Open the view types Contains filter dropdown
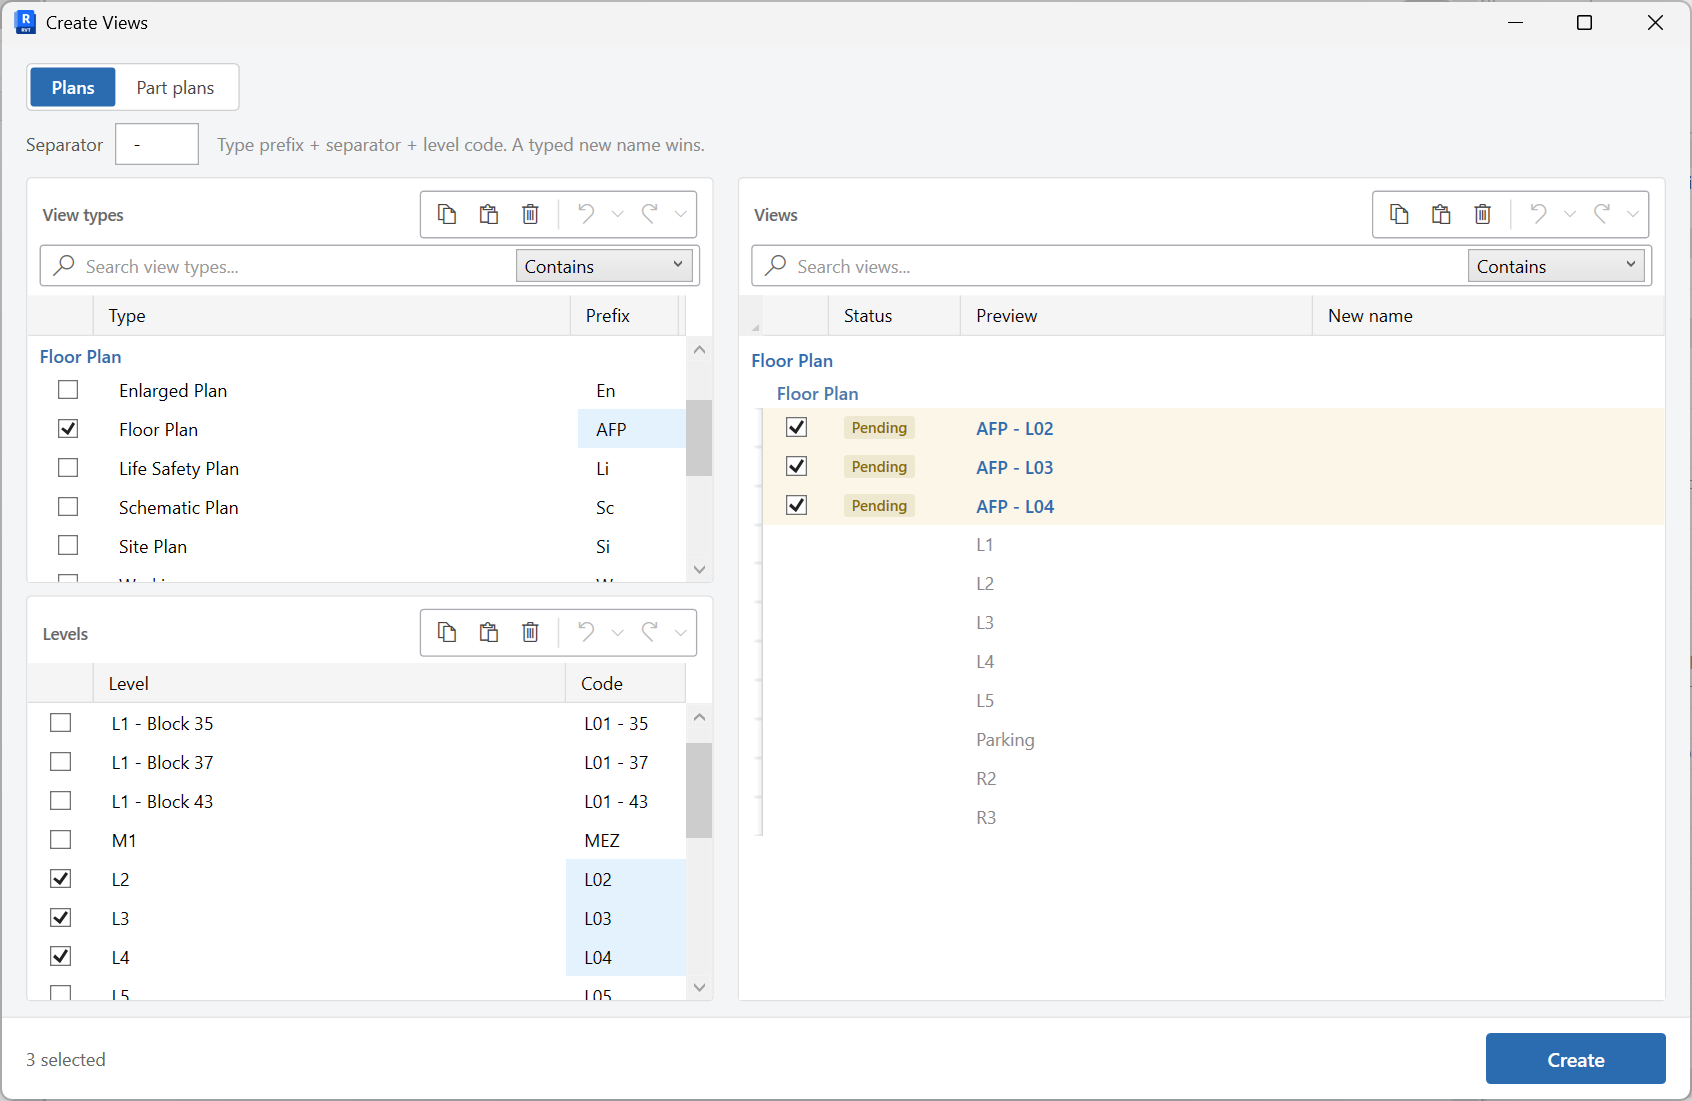 coord(604,266)
